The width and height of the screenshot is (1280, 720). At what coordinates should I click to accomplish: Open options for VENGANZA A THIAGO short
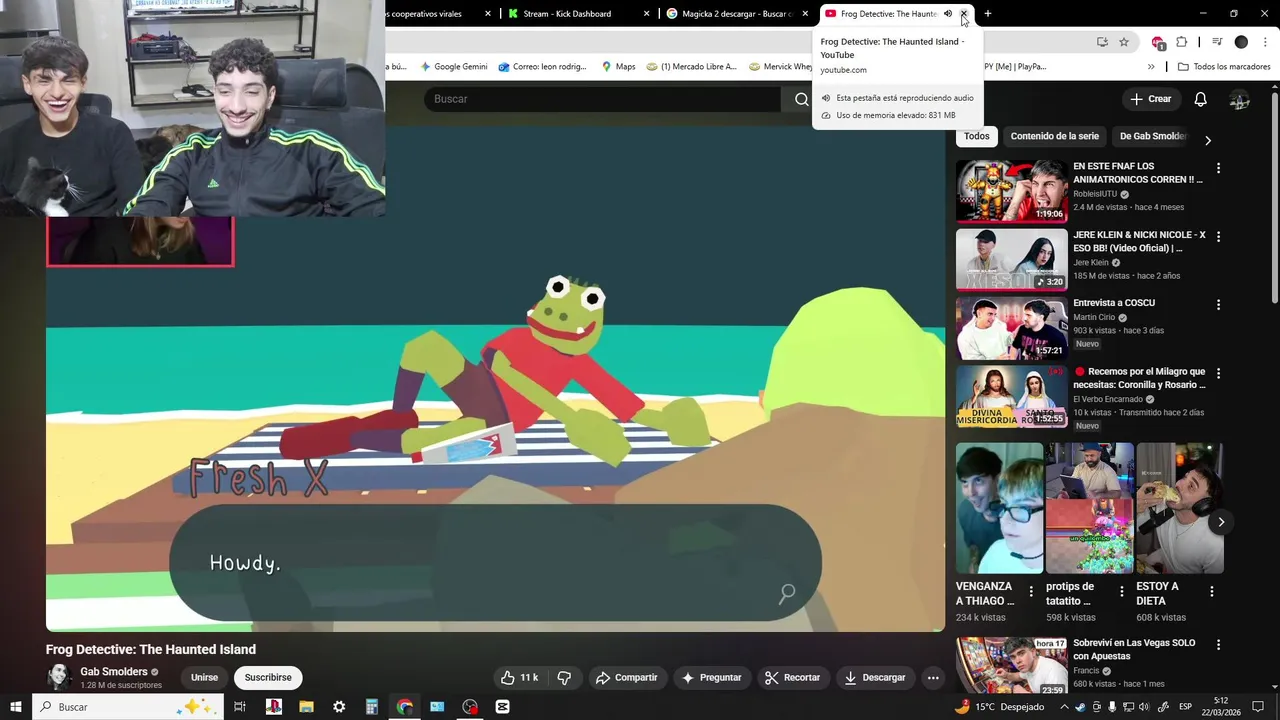point(1031,592)
